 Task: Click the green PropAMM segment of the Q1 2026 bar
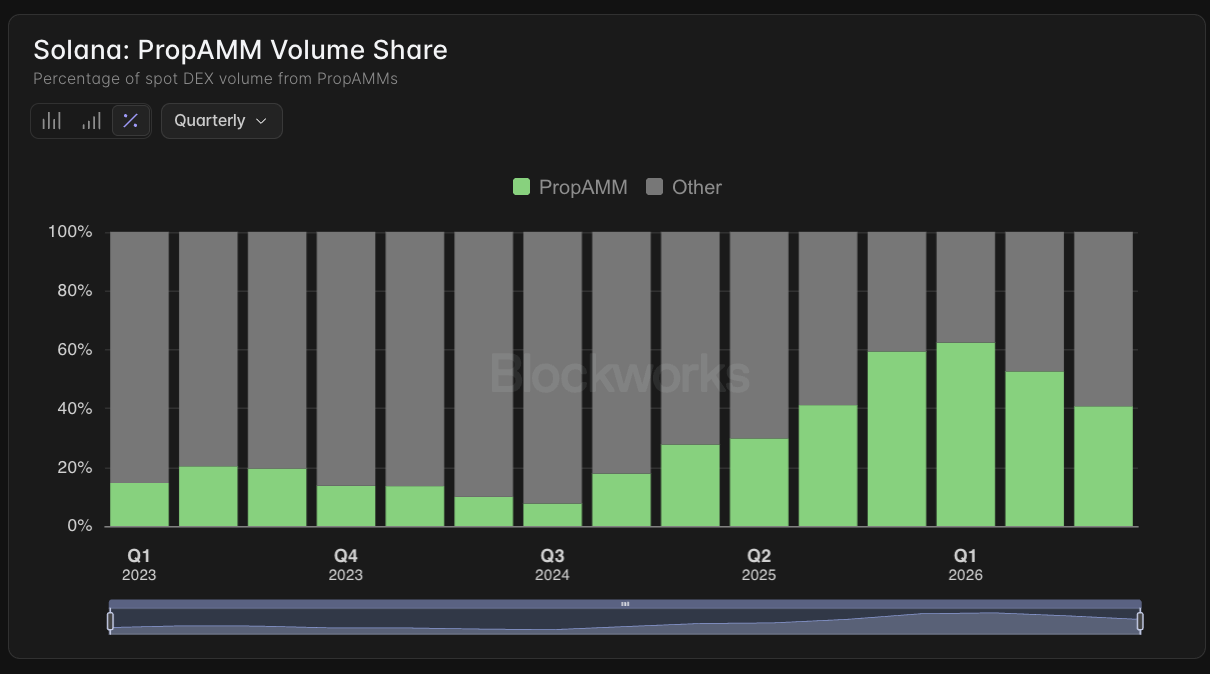pos(966,434)
